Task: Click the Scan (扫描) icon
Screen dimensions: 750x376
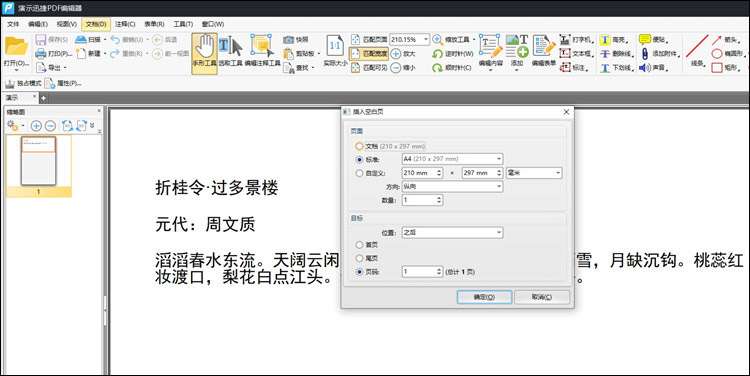Action: point(81,39)
